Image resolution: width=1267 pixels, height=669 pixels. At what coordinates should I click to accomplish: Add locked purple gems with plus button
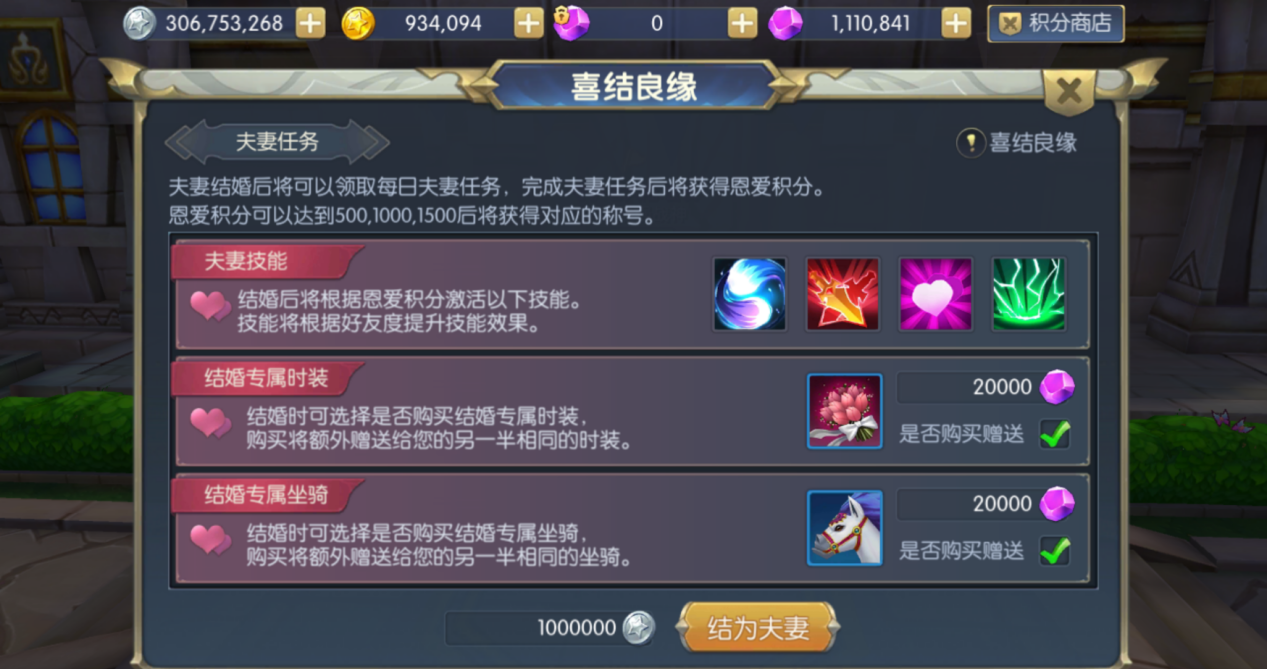click(742, 23)
